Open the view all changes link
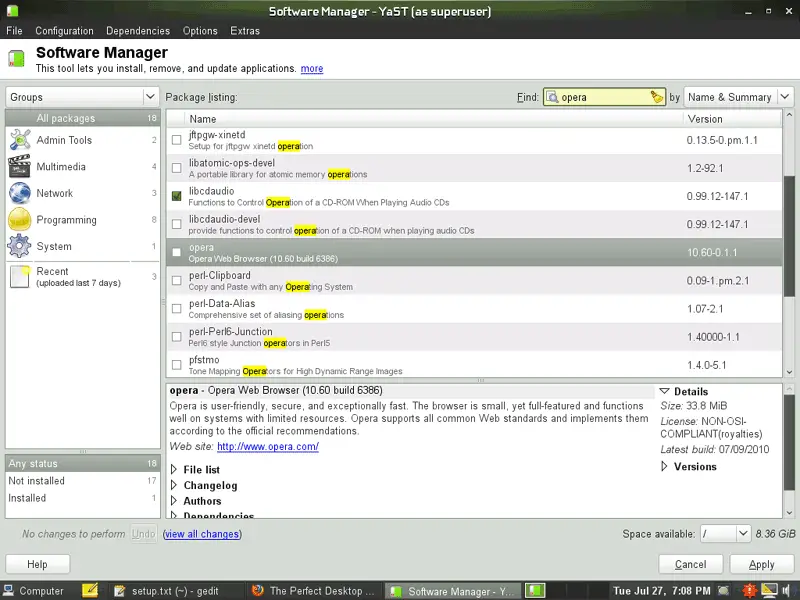Image resolution: width=800 pixels, height=600 pixels. click(202, 534)
